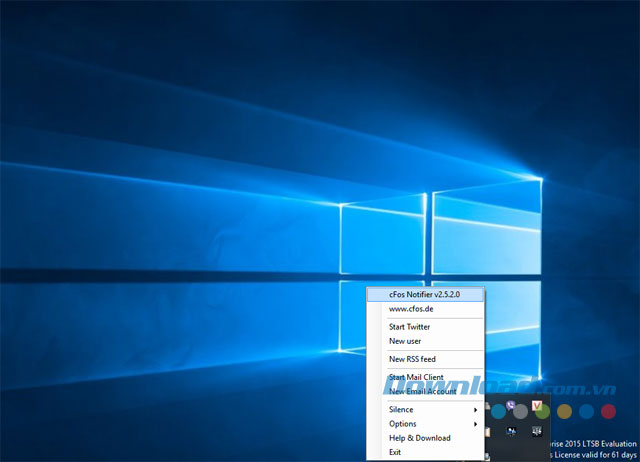Image resolution: width=640 pixels, height=462 pixels.
Task: Click the red V tray icon
Action: click(537, 405)
